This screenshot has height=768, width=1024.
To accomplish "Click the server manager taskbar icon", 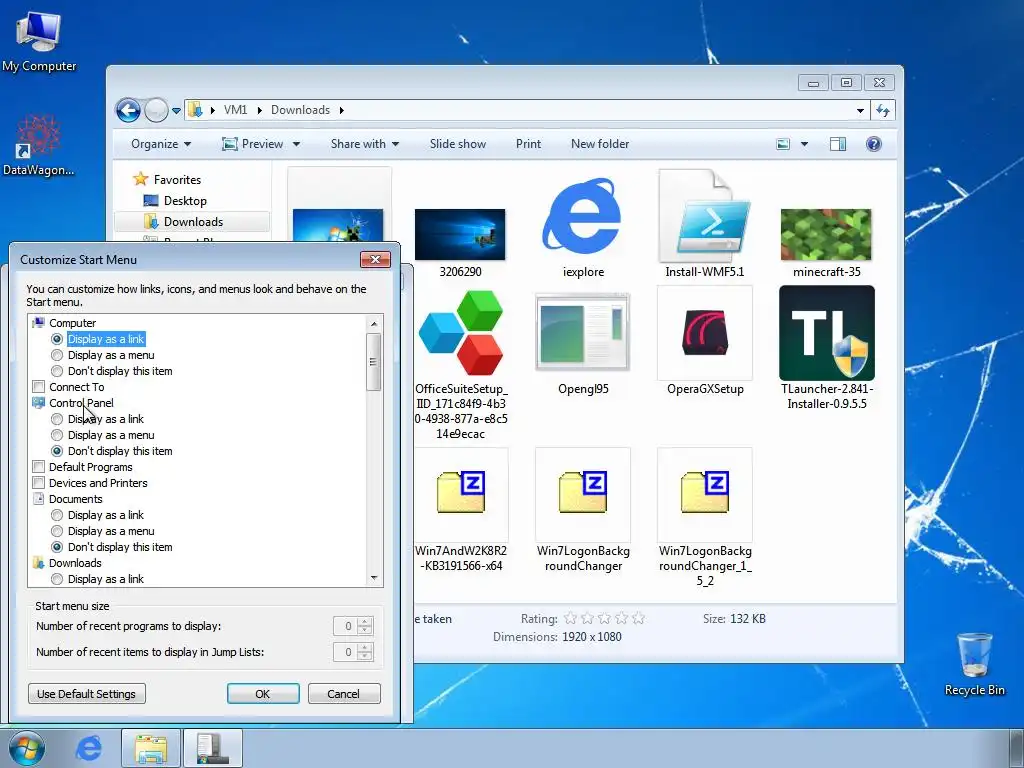I will 212,748.
